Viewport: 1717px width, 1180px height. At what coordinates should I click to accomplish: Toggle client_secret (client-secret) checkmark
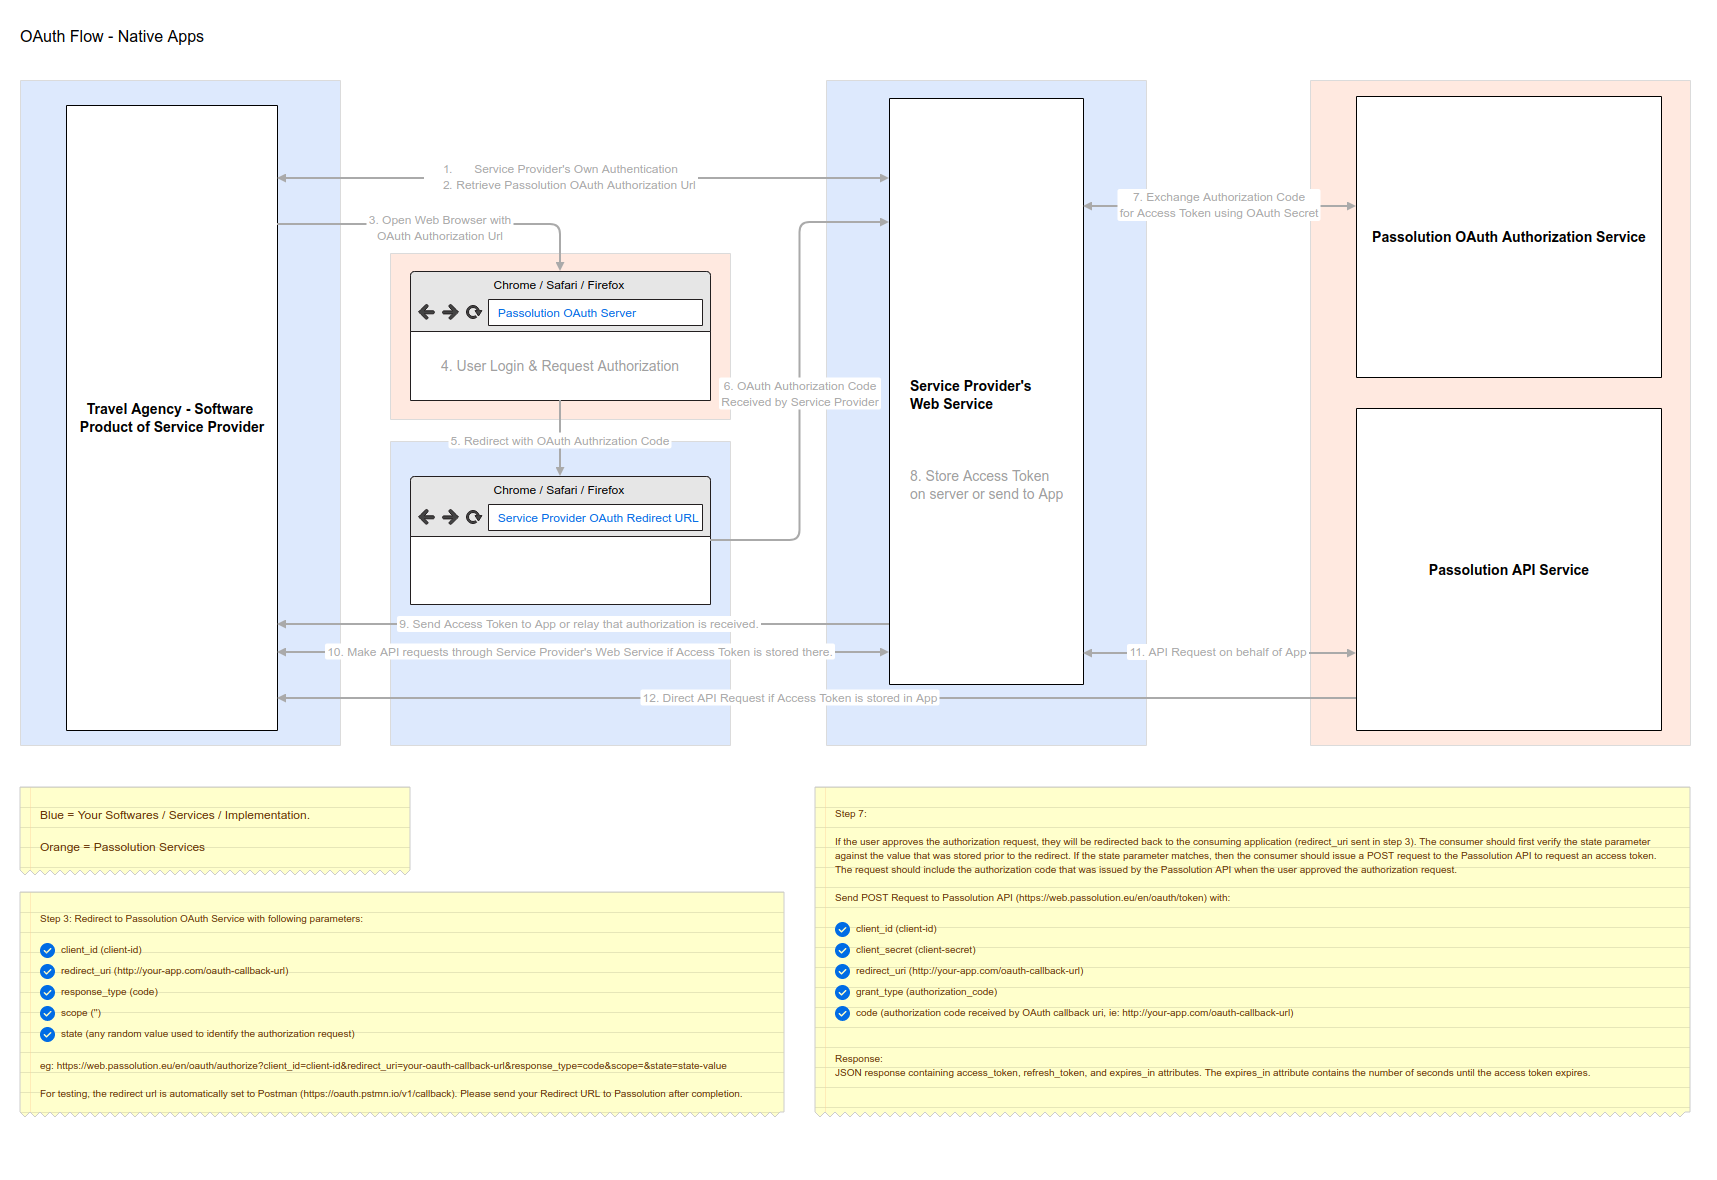click(x=842, y=950)
